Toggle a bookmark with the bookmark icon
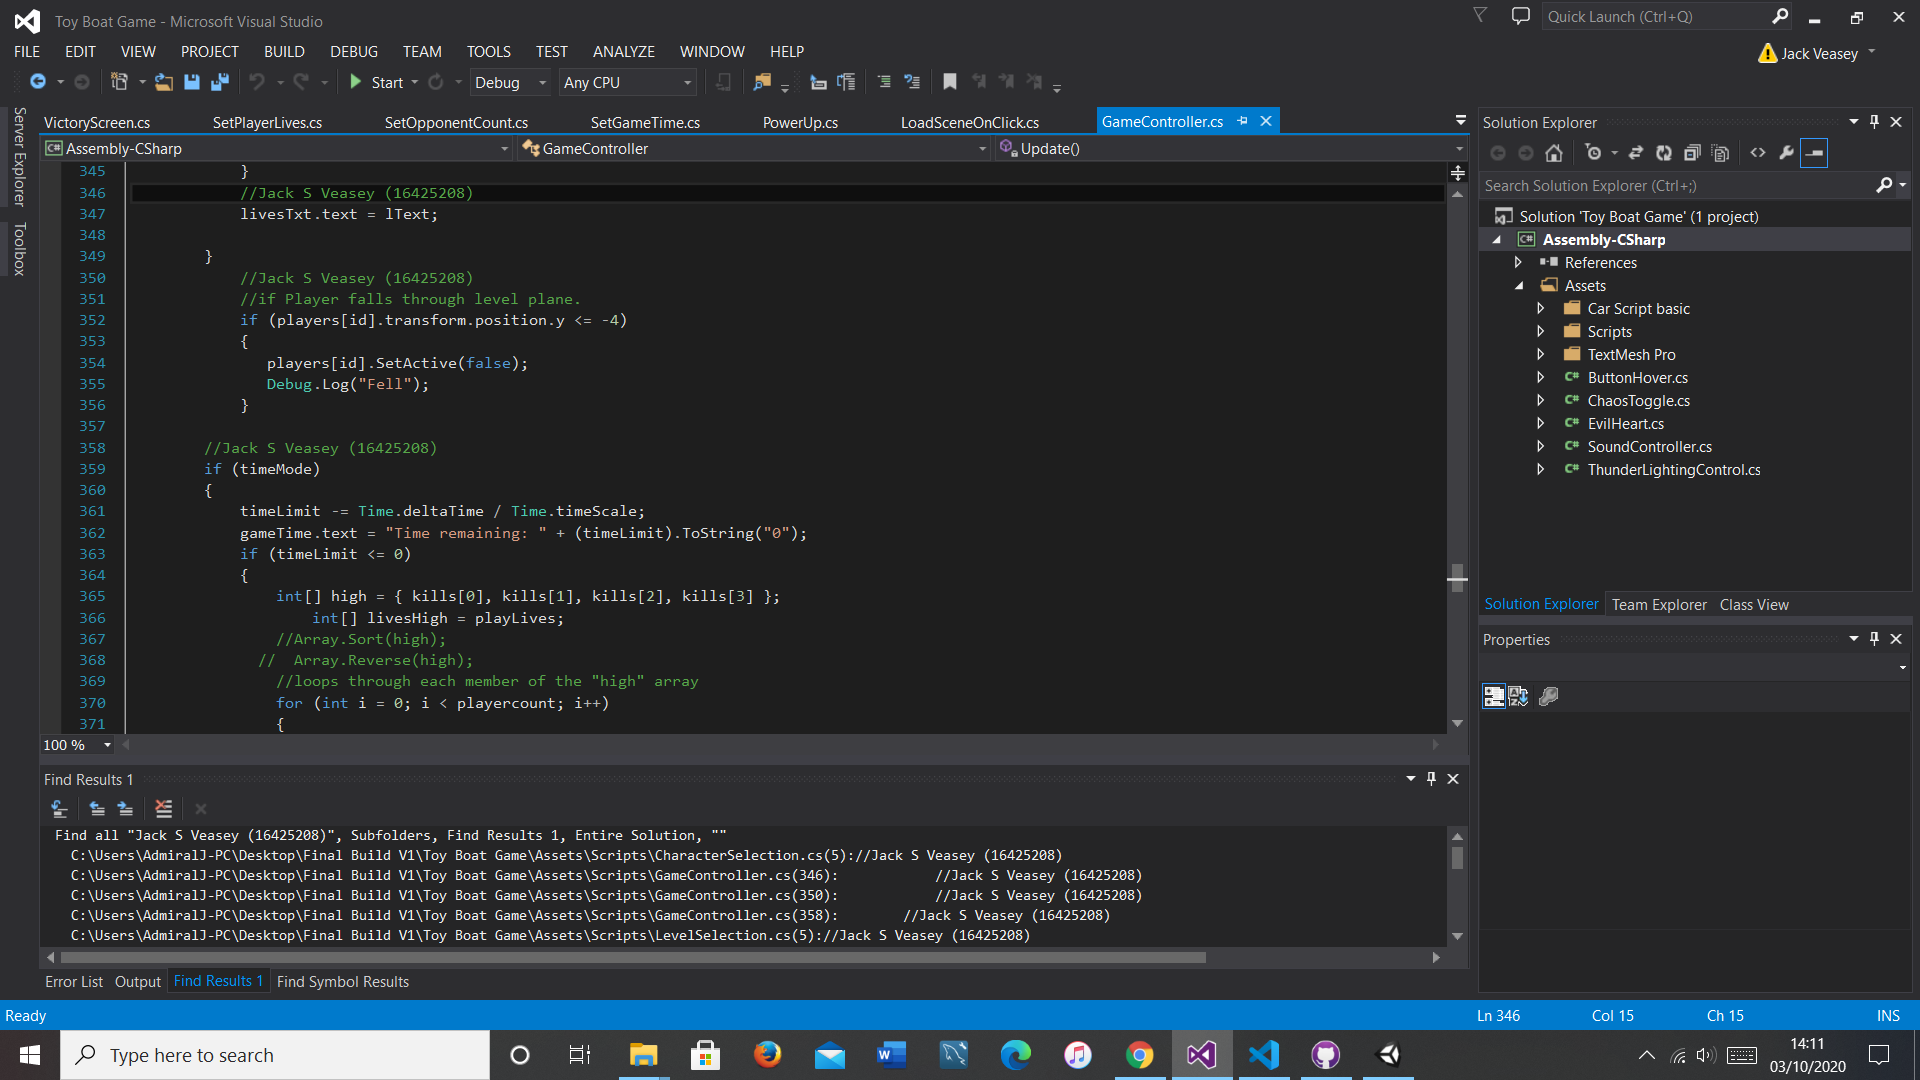The height and width of the screenshot is (1080, 1920). pos(950,82)
